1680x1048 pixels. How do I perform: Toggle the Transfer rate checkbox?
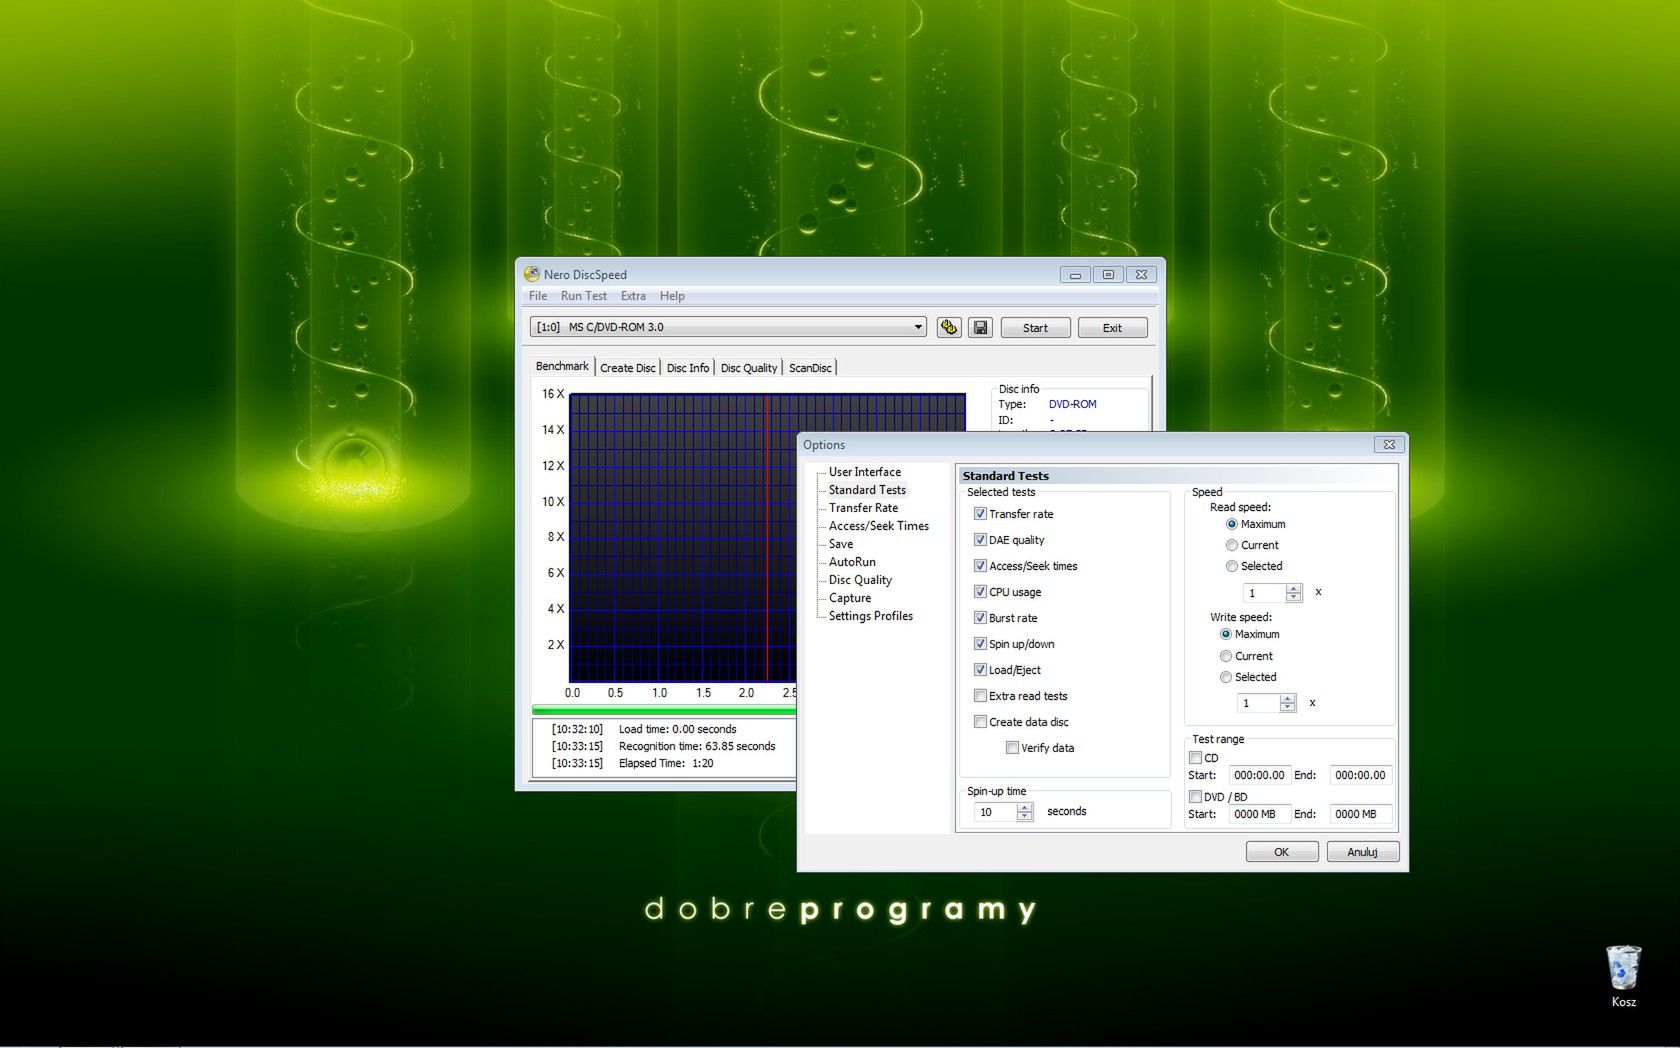point(980,513)
